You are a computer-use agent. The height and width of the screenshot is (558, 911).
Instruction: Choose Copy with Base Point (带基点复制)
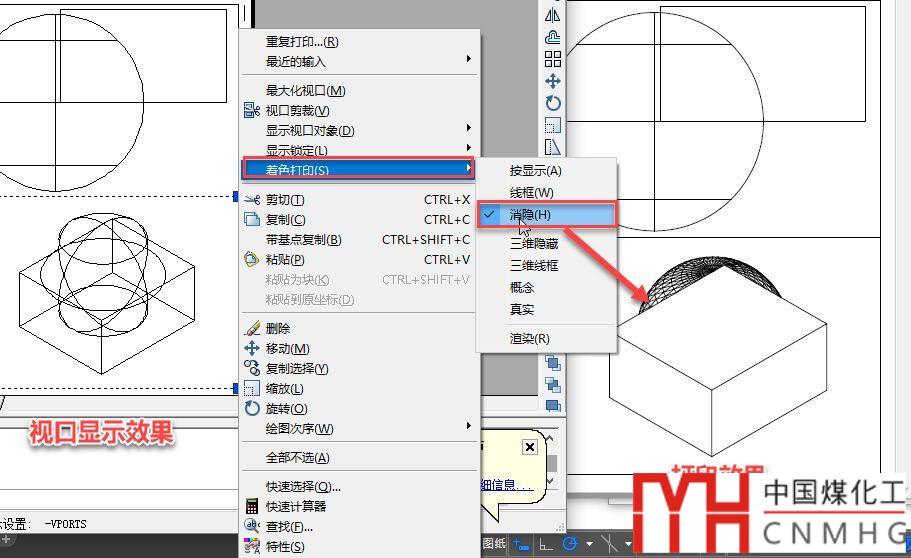click(359, 239)
